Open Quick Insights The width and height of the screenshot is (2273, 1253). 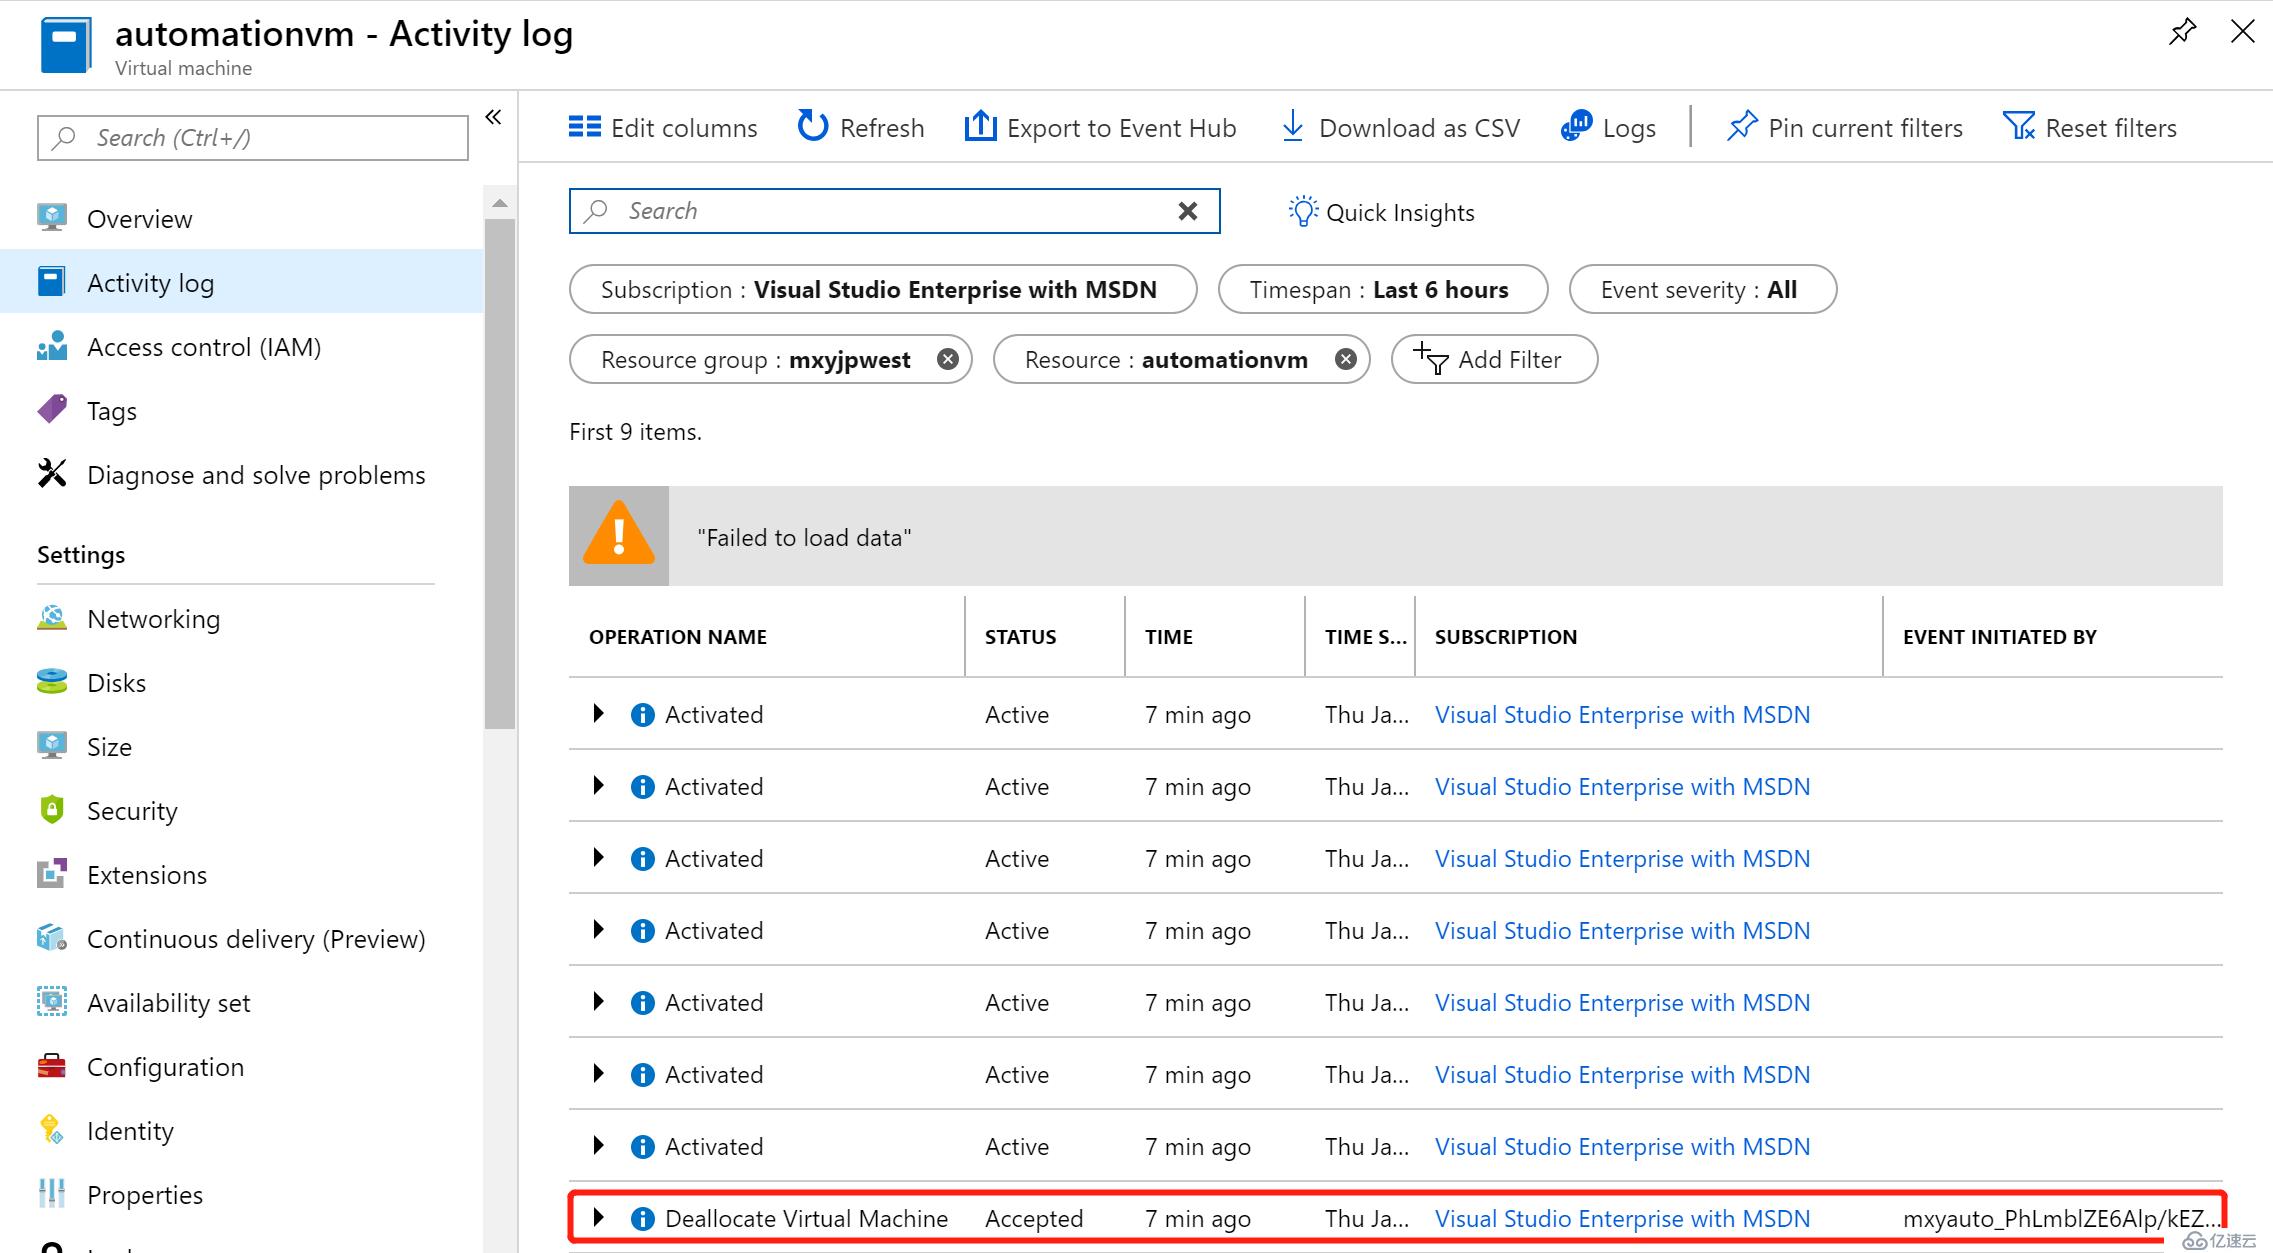(1380, 212)
